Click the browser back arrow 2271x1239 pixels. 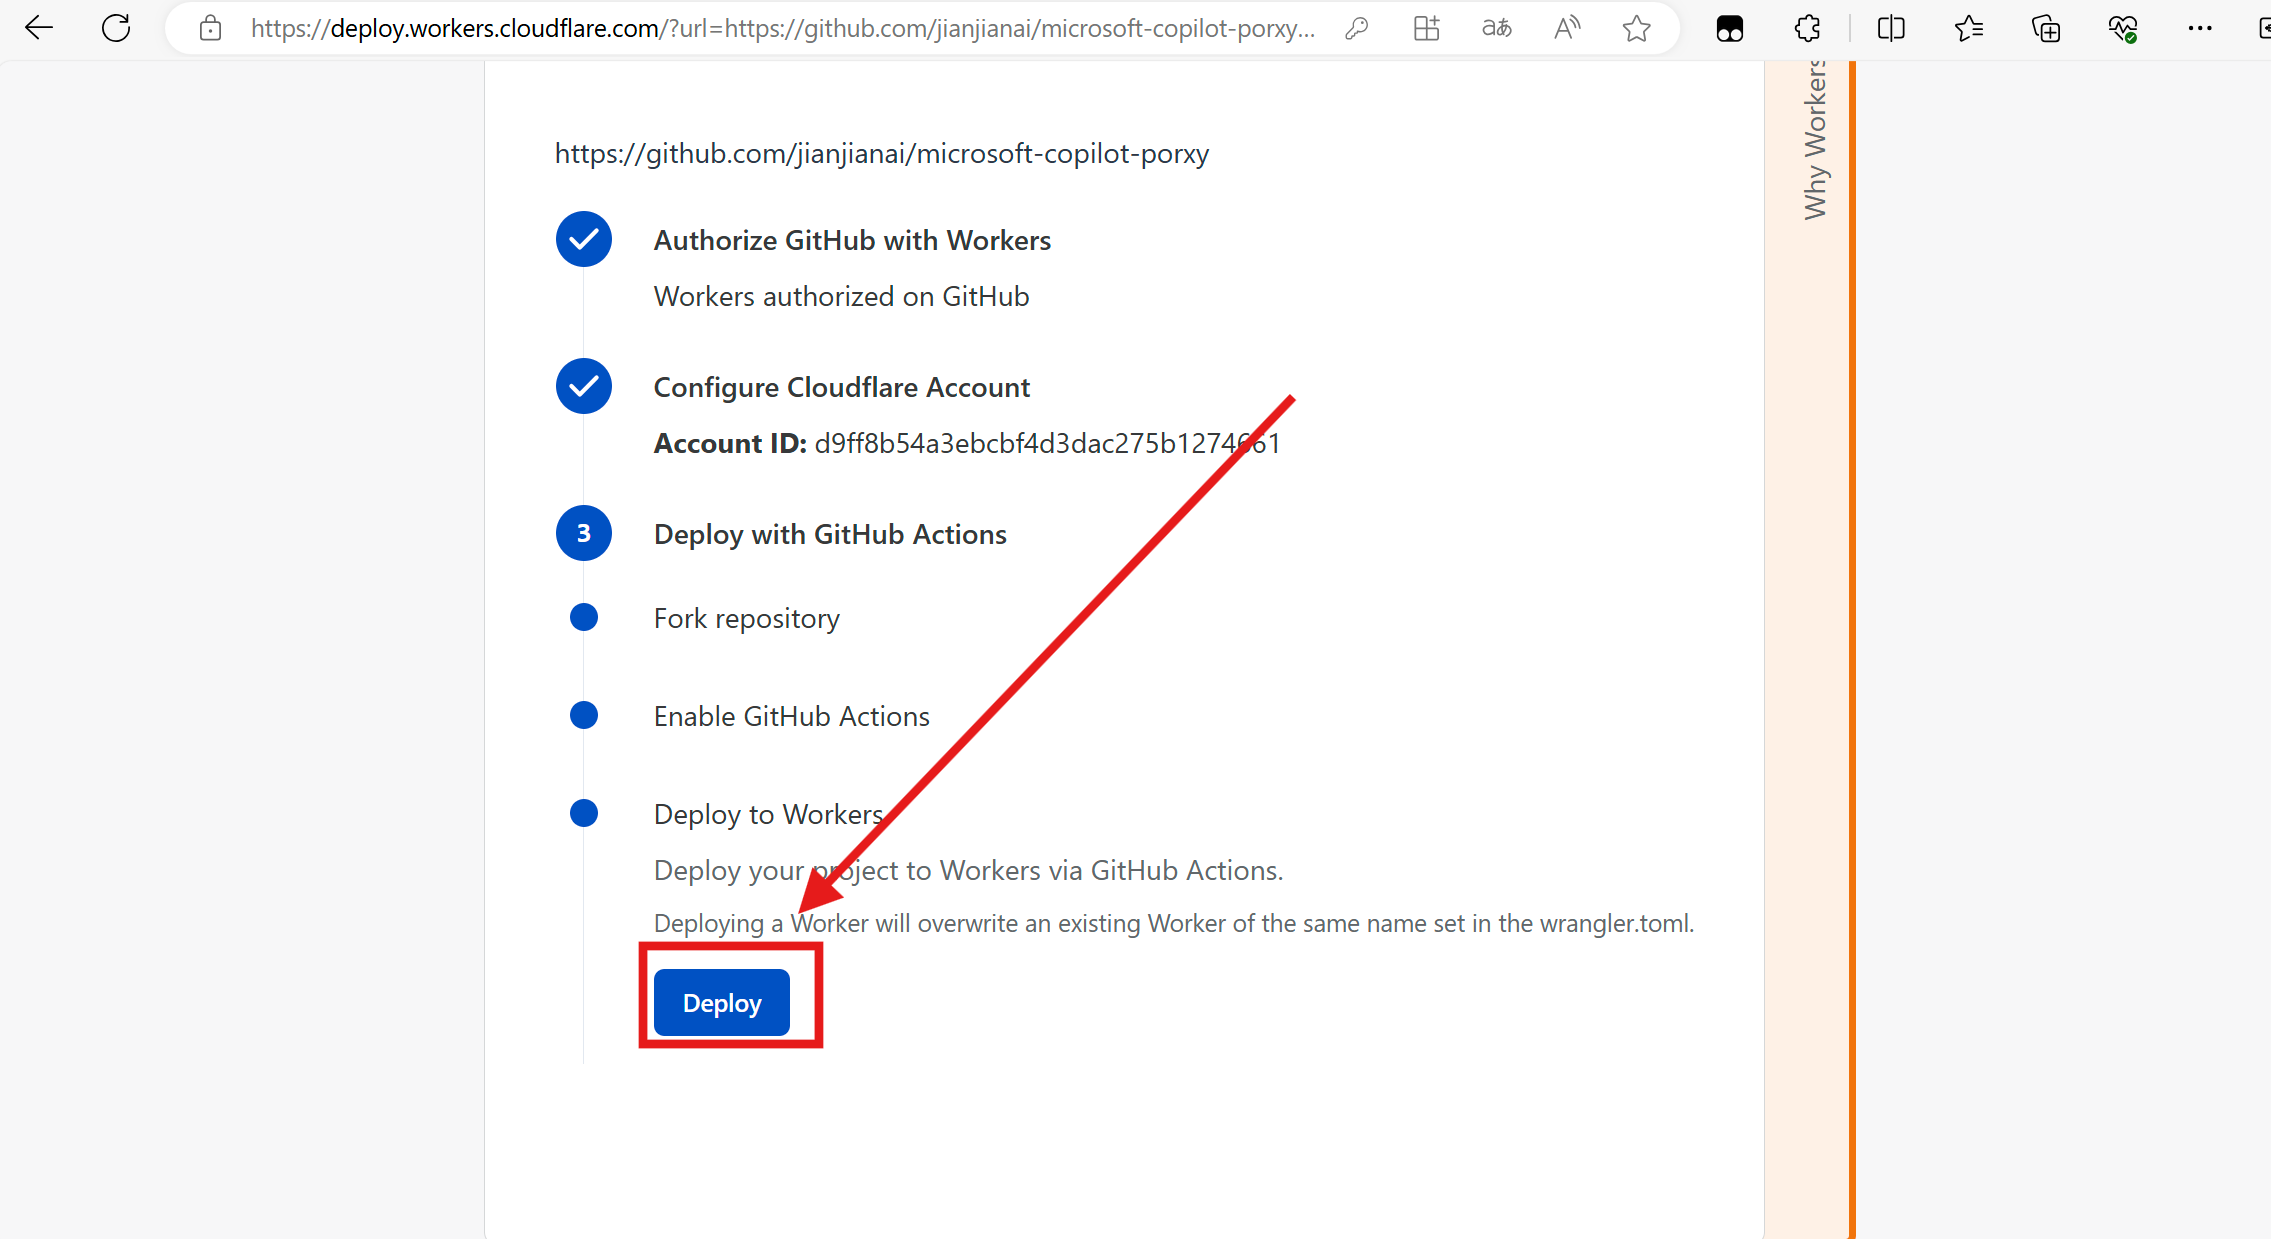click(39, 28)
